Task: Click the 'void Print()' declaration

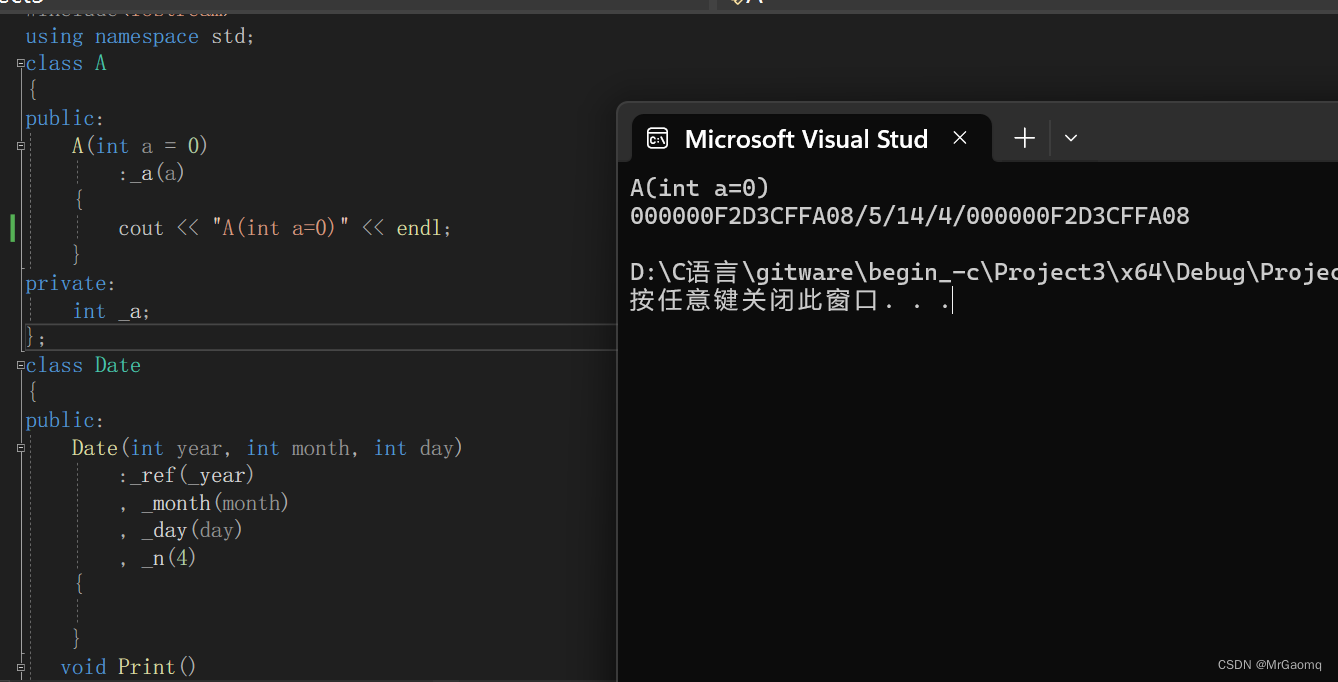Action: 128,666
